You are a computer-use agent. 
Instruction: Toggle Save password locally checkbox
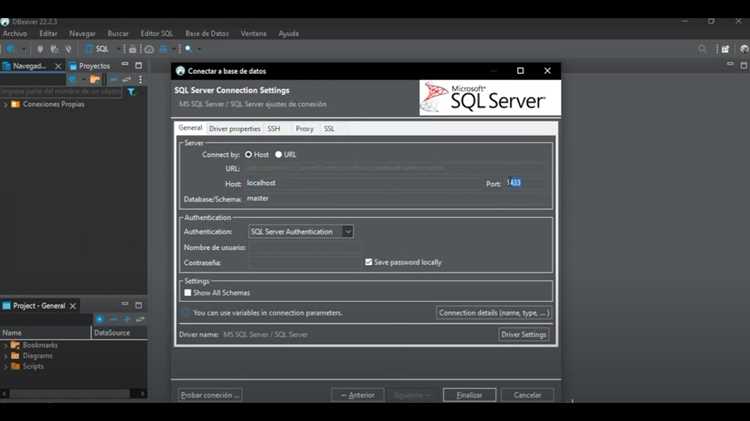point(368,262)
